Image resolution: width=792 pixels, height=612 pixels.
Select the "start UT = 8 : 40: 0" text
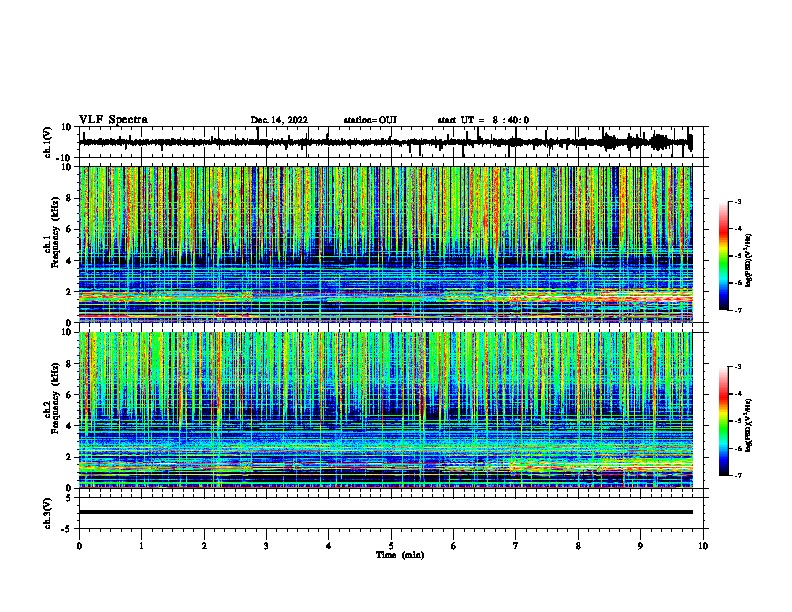[483, 120]
